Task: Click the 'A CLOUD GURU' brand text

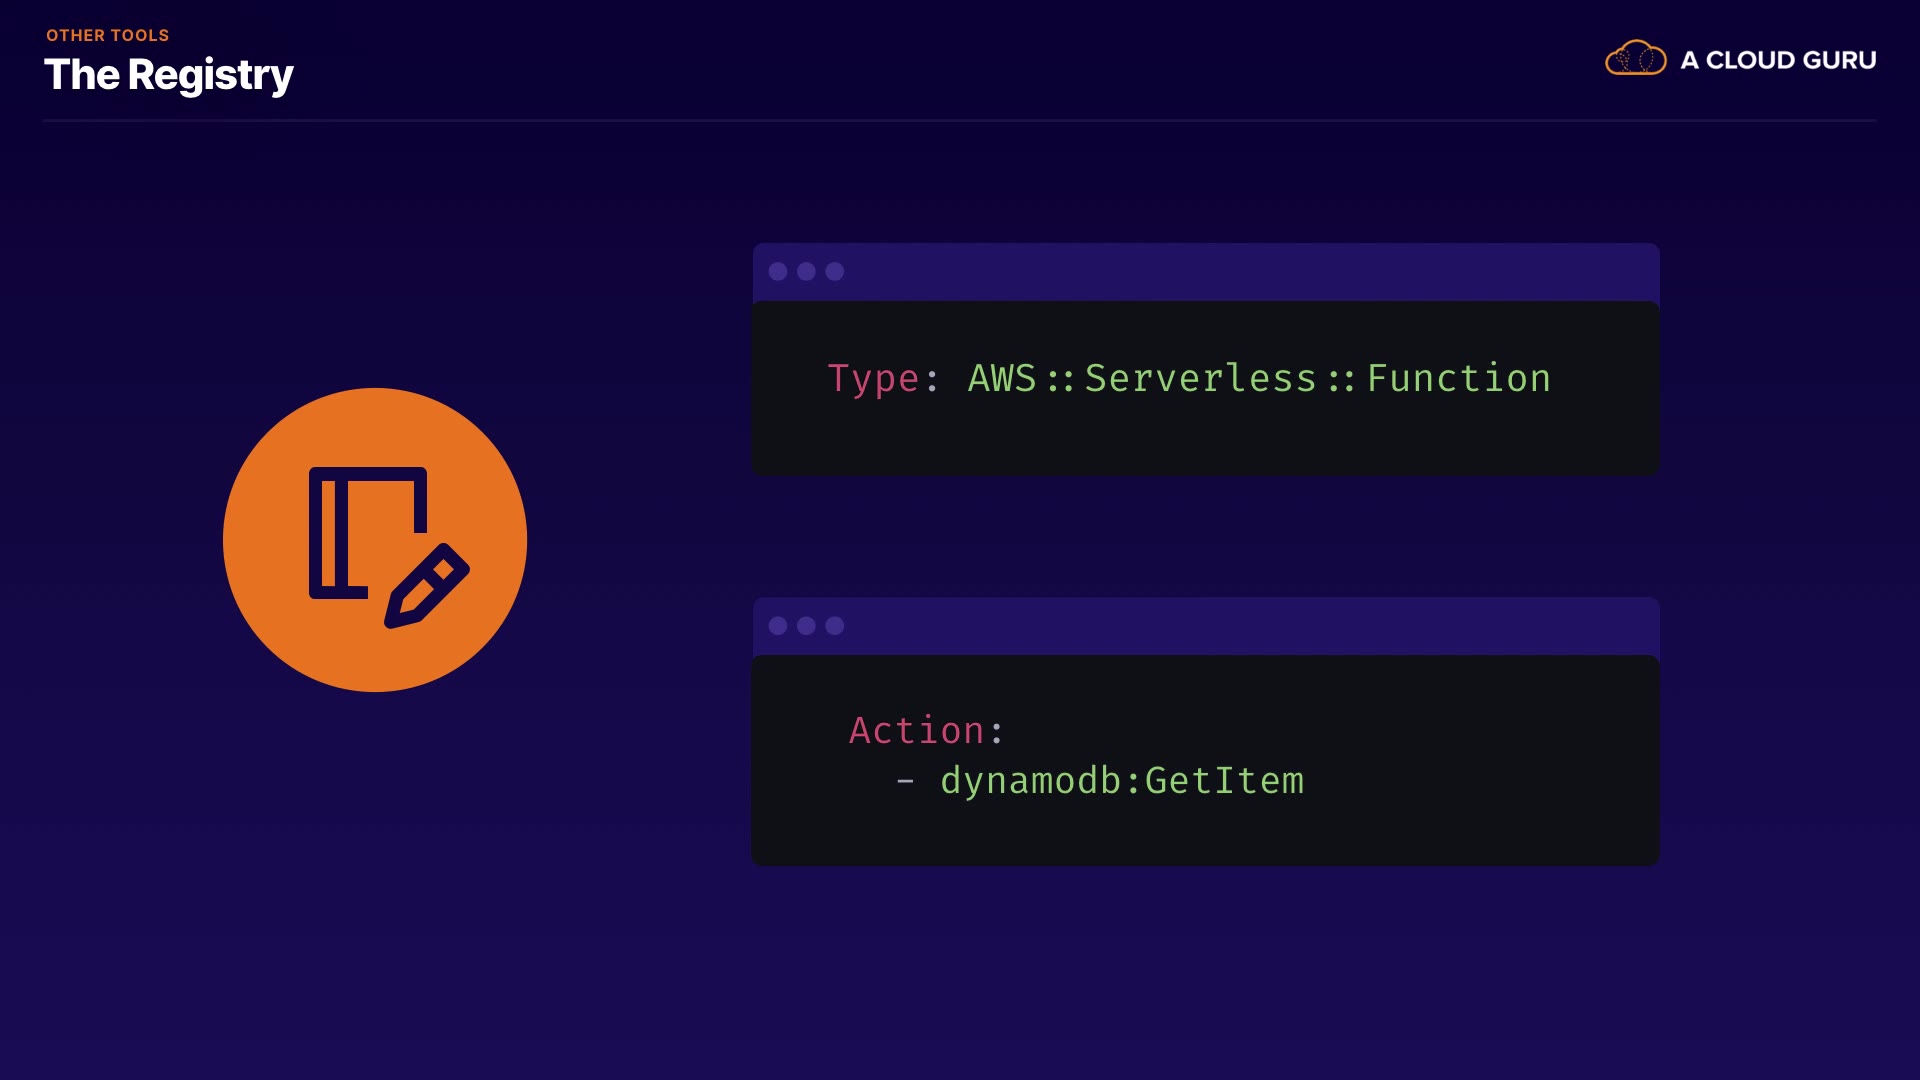Action: tap(1778, 60)
